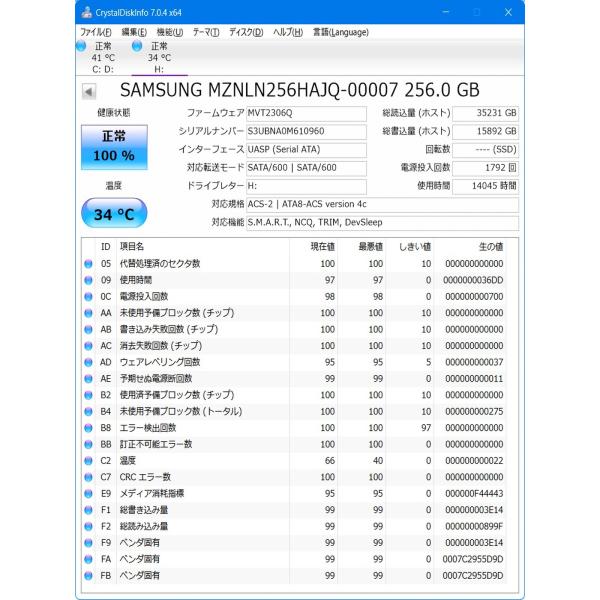The width and height of the screenshot is (600, 600).
Task: Click status icon for ID F9 row
Action: click(88, 543)
